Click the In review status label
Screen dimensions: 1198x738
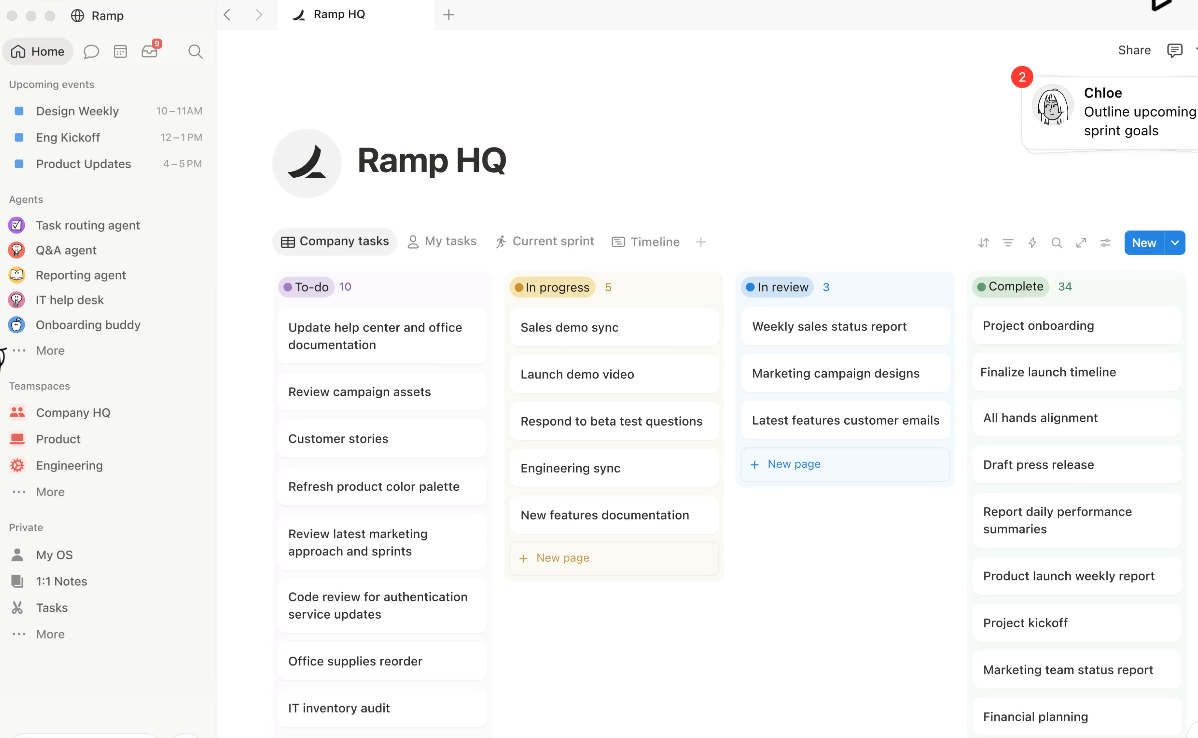click(777, 287)
